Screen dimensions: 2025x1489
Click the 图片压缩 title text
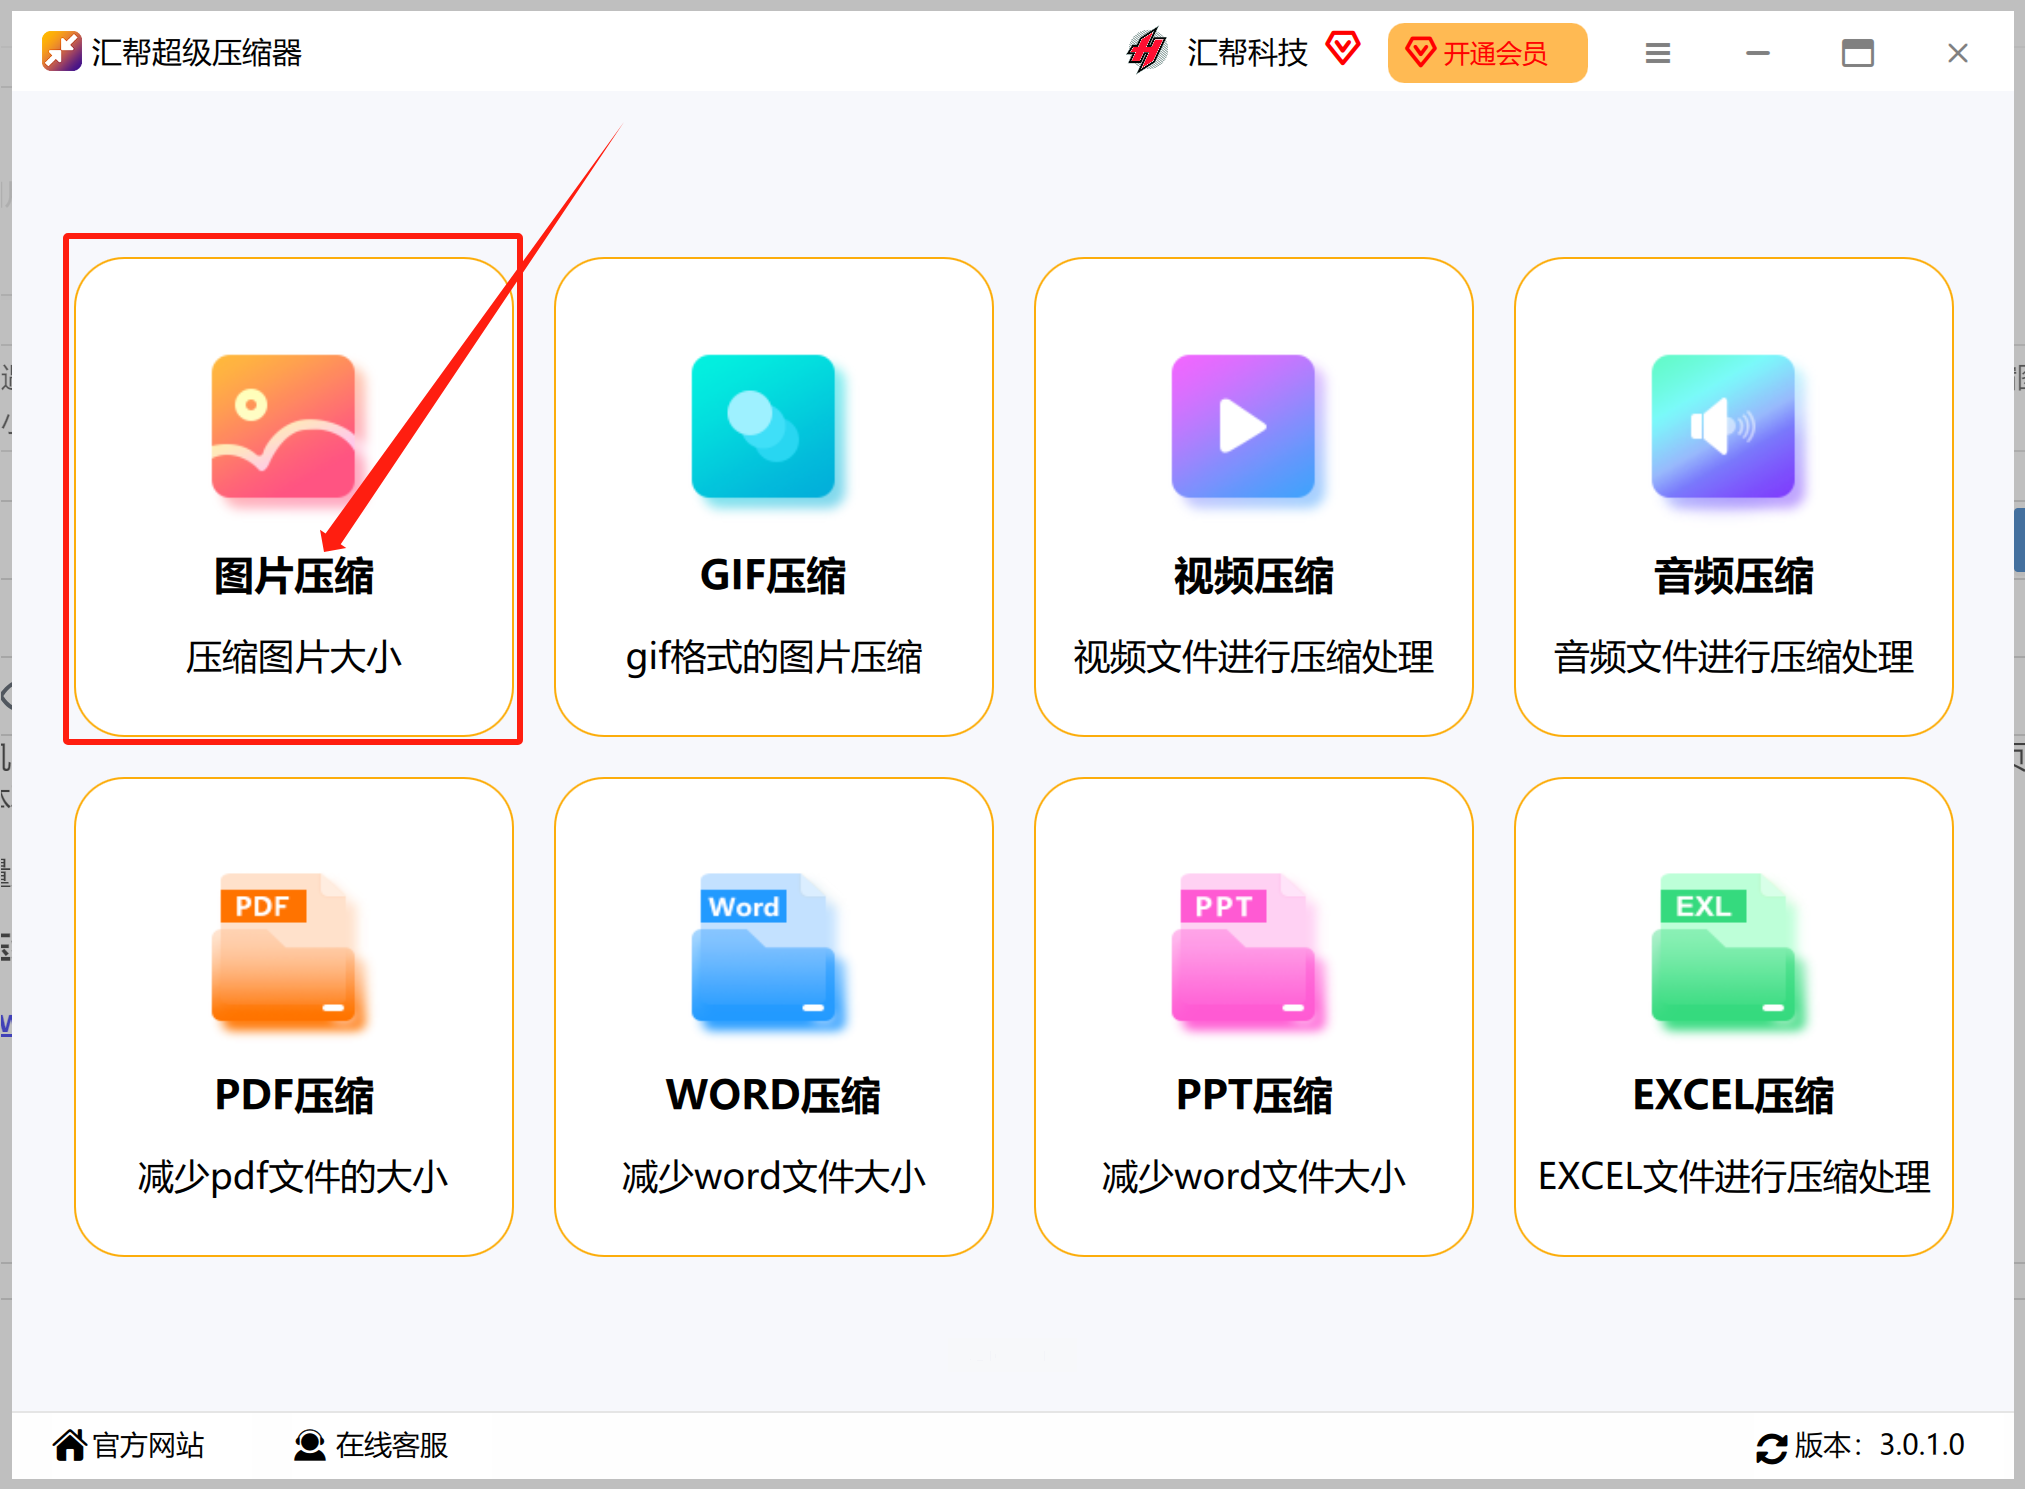[x=294, y=576]
